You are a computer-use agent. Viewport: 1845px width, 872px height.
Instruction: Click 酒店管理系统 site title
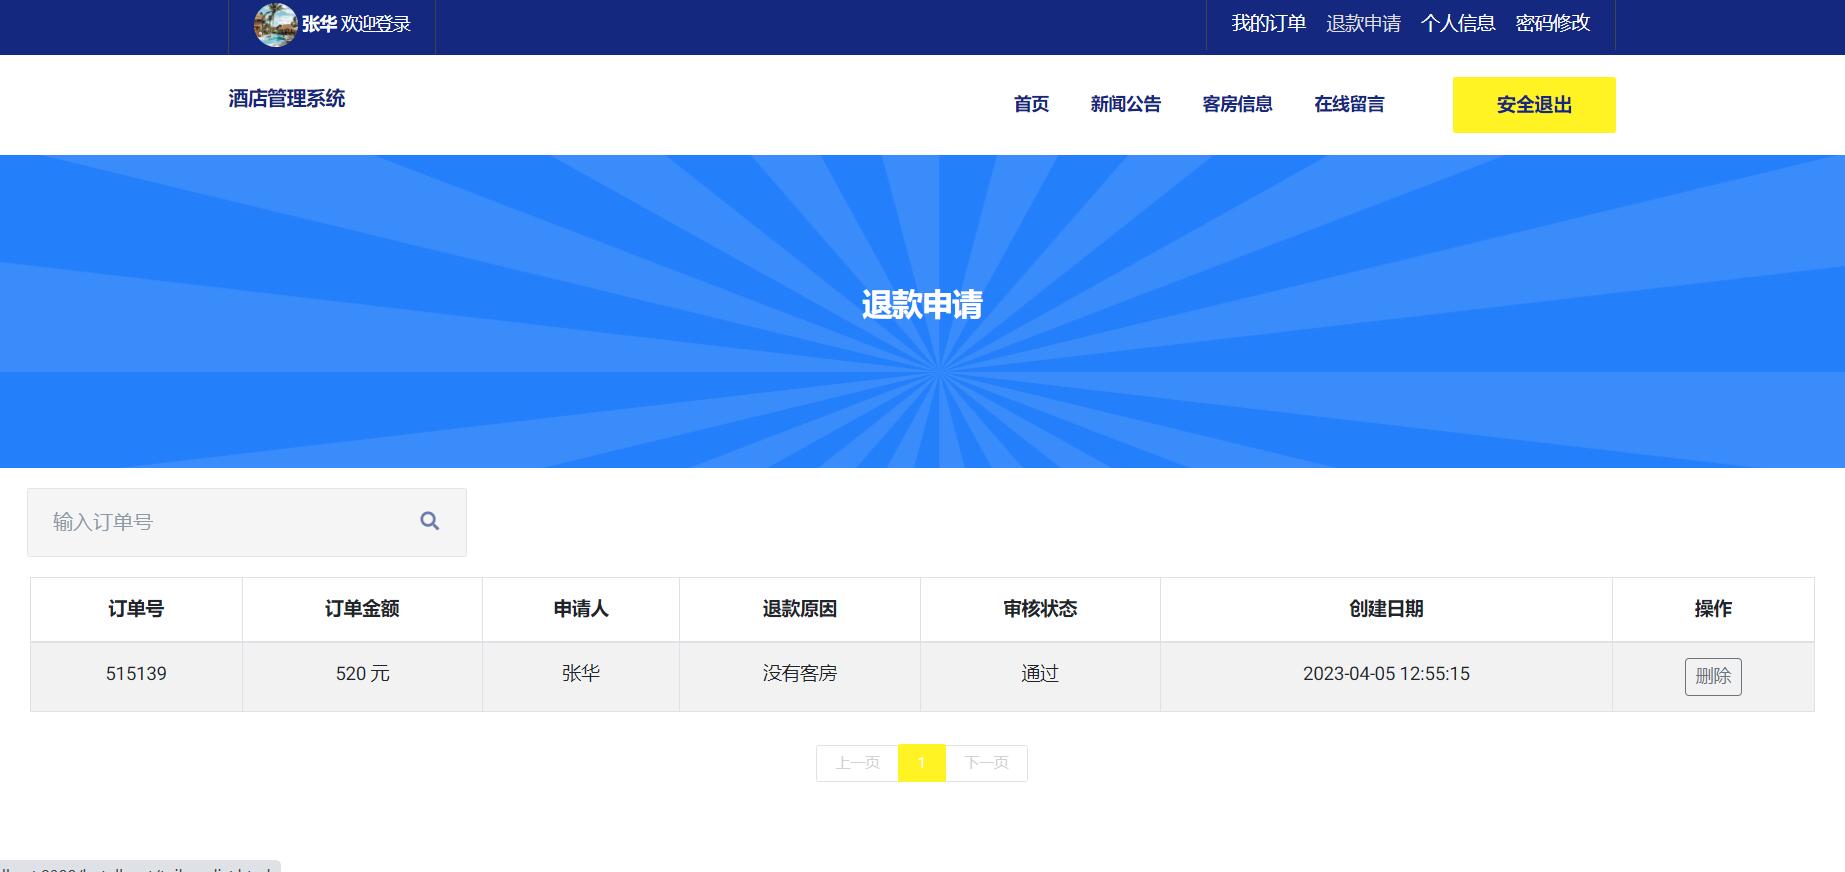pyautogui.click(x=287, y=98)
